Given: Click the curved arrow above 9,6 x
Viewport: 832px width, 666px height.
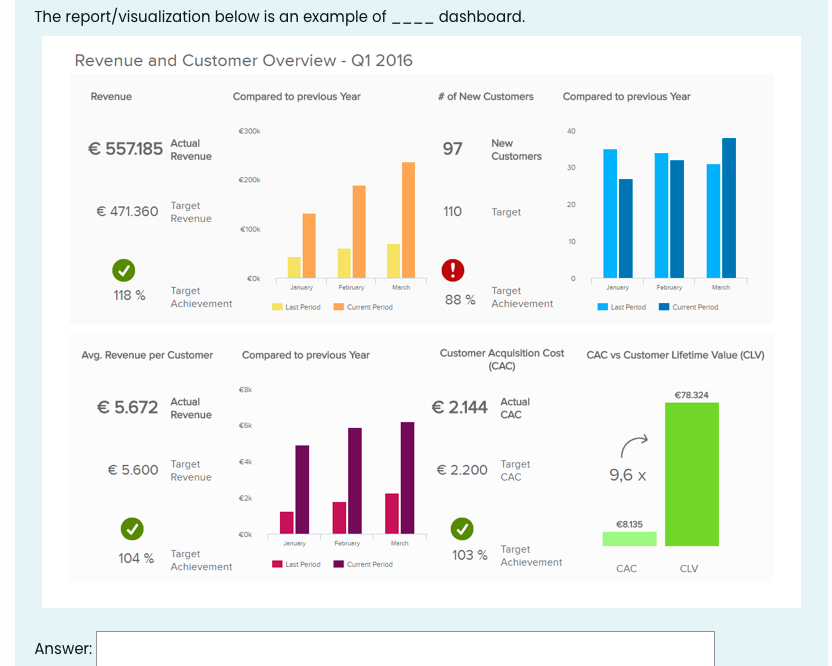Looking at the screenshot, I should click(x=634, y=446).
